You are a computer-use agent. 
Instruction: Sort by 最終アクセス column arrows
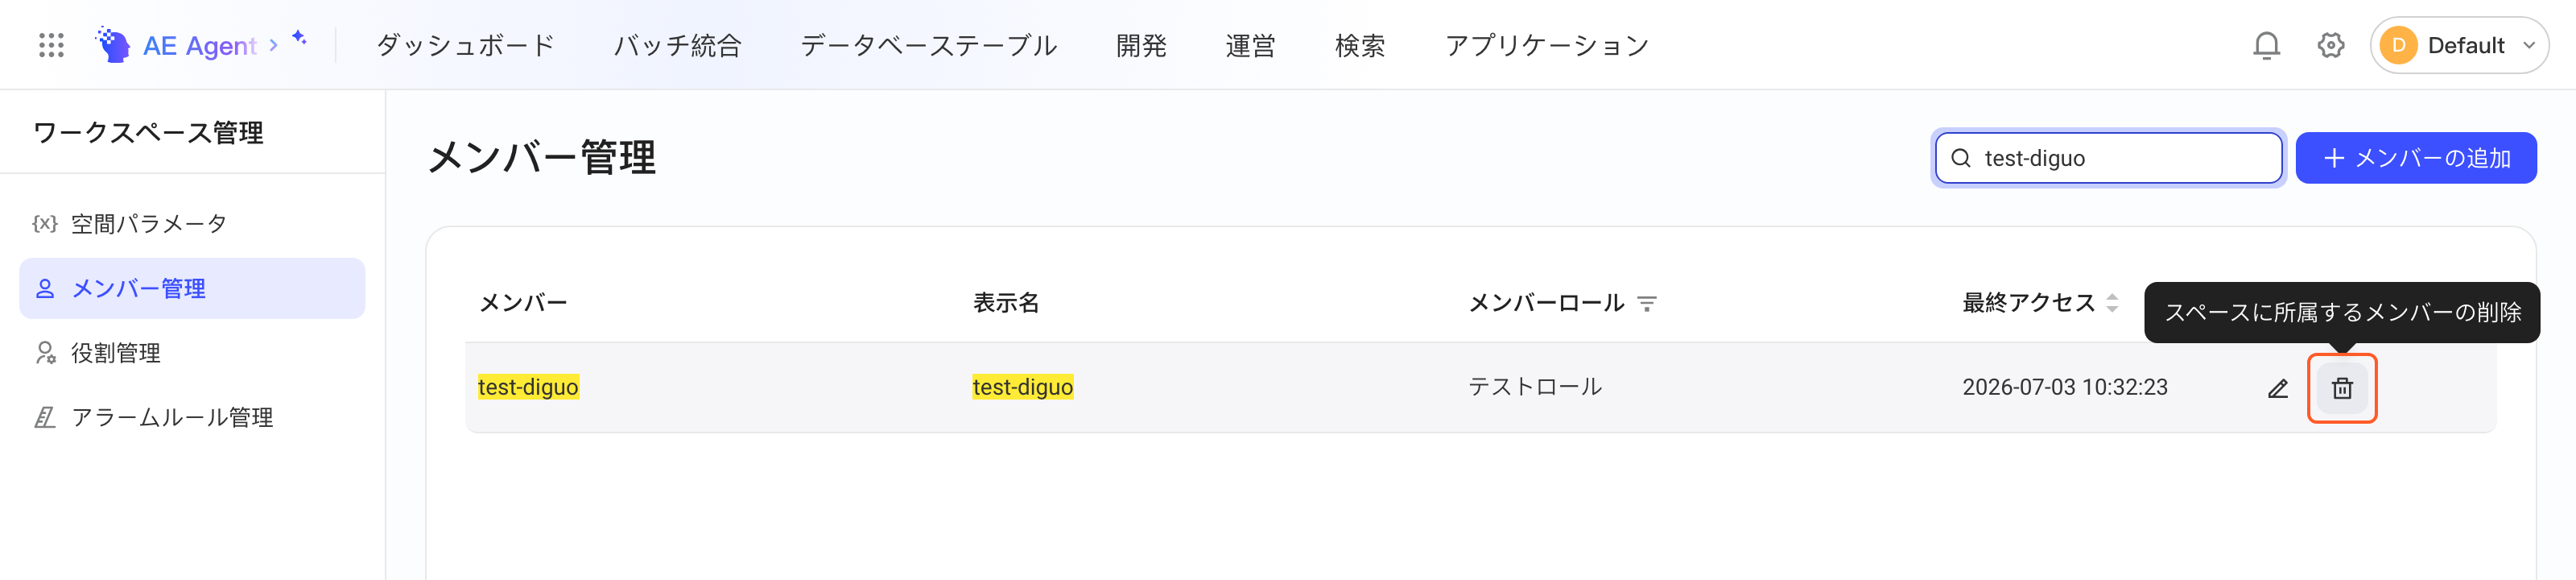[2112, 303]
